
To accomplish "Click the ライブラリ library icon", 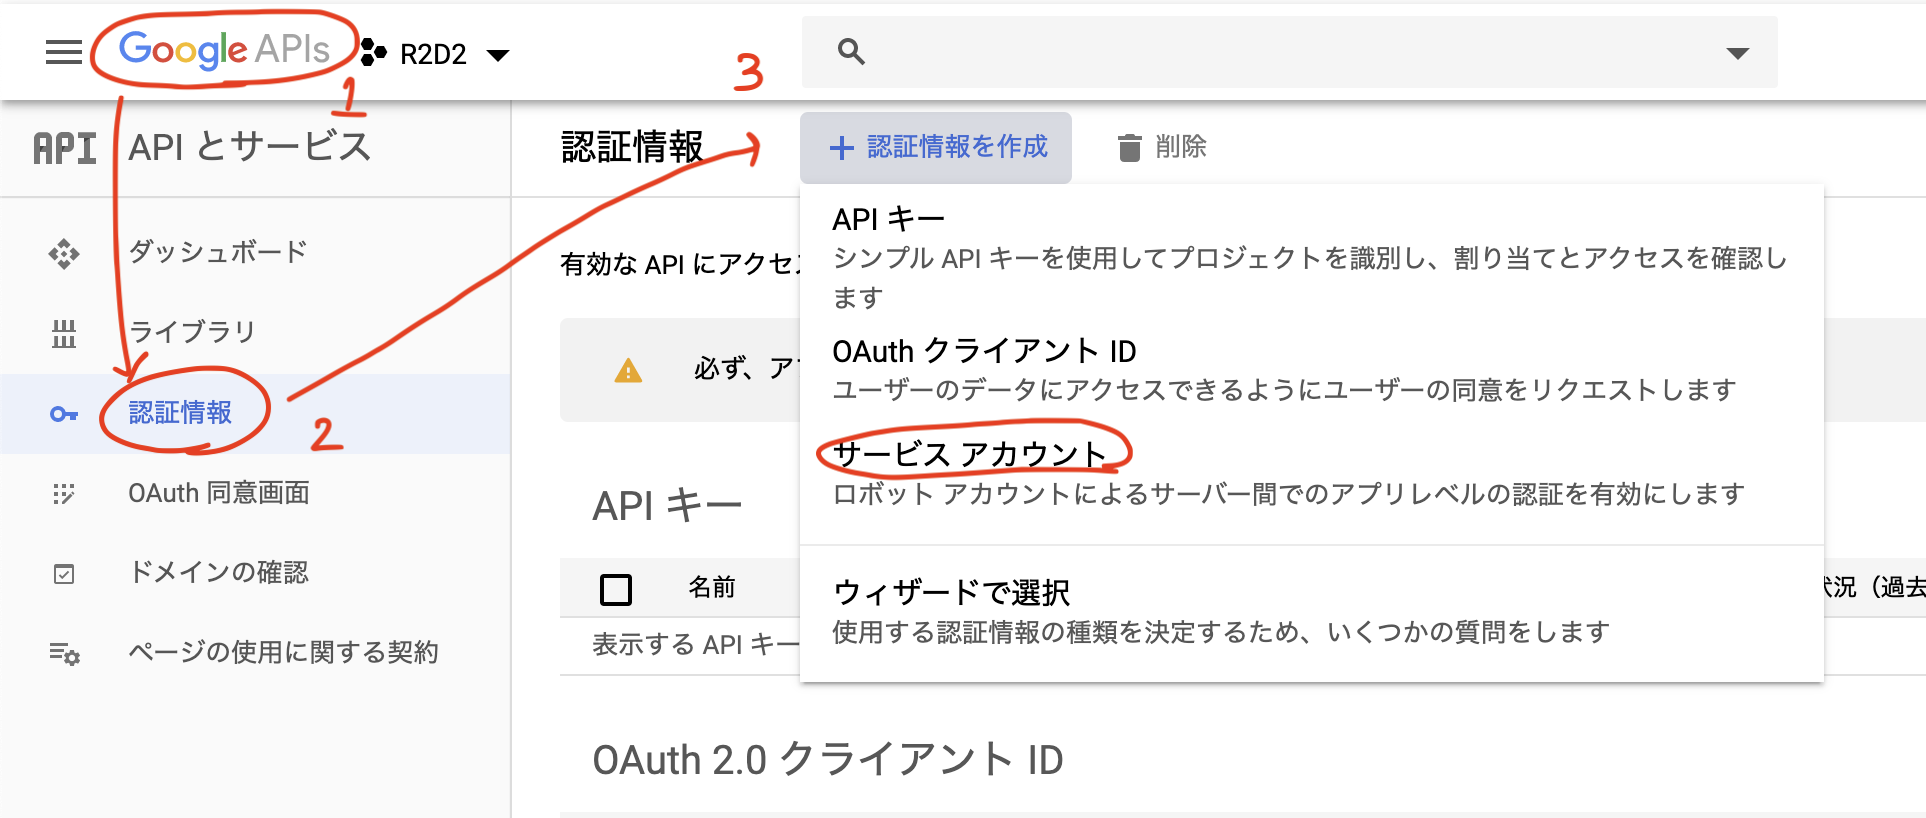I will (x=64, y=333).
